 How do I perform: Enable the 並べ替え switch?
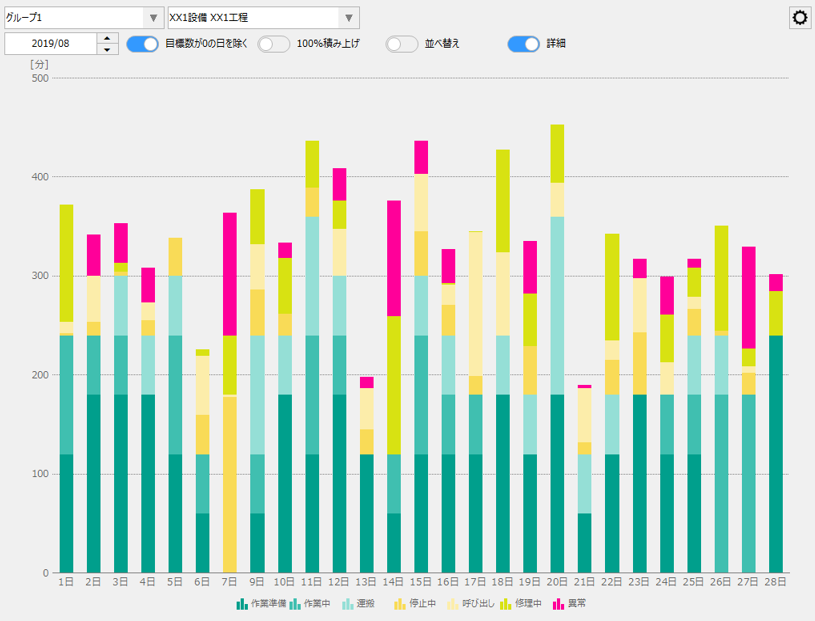coord(403,45)
